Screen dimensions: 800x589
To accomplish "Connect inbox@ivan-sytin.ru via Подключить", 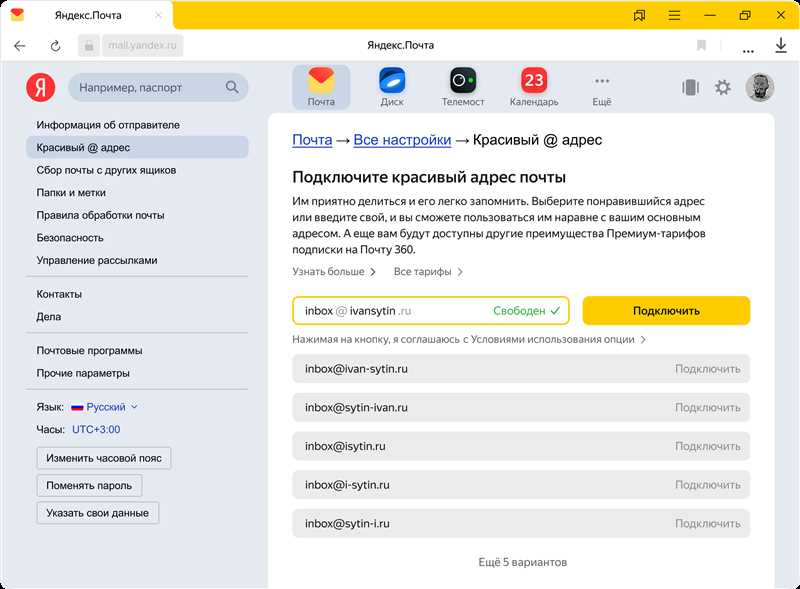I will [707, 369].
